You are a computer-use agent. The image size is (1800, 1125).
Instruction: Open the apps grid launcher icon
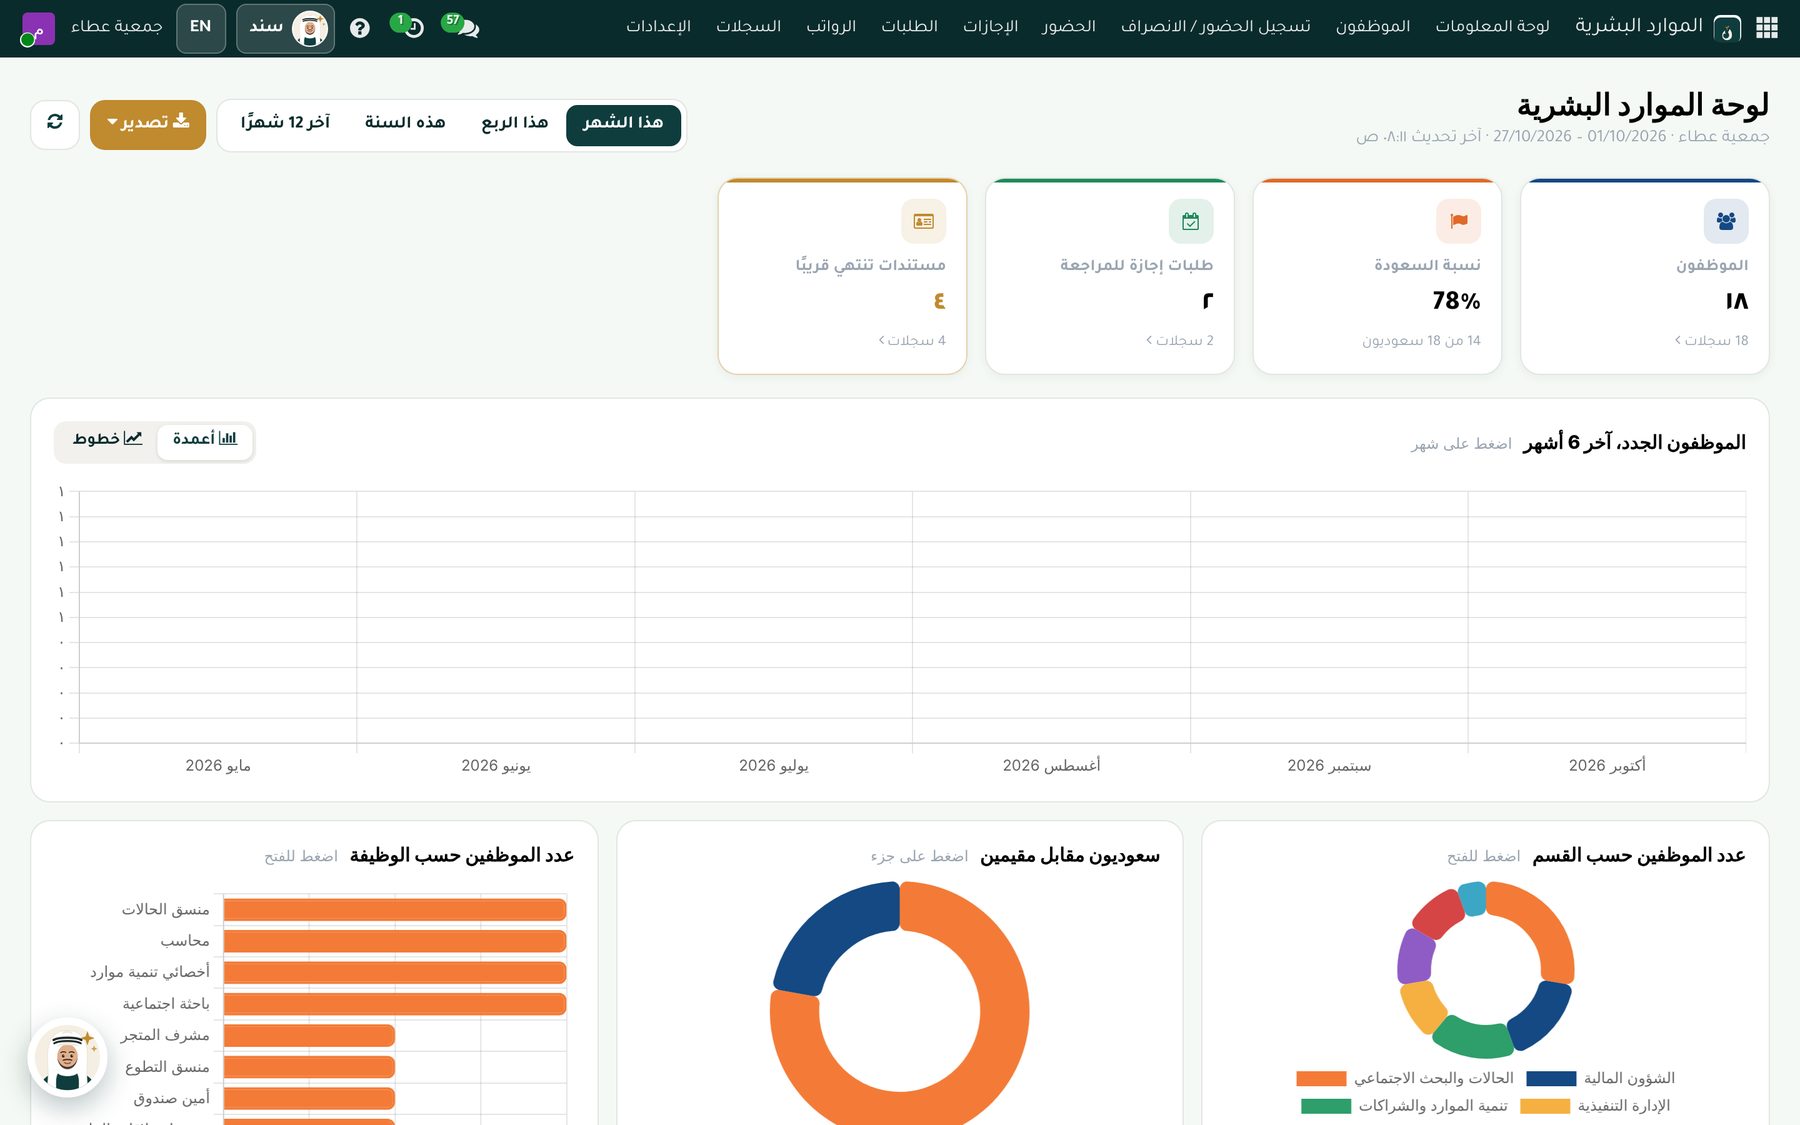1767,28
